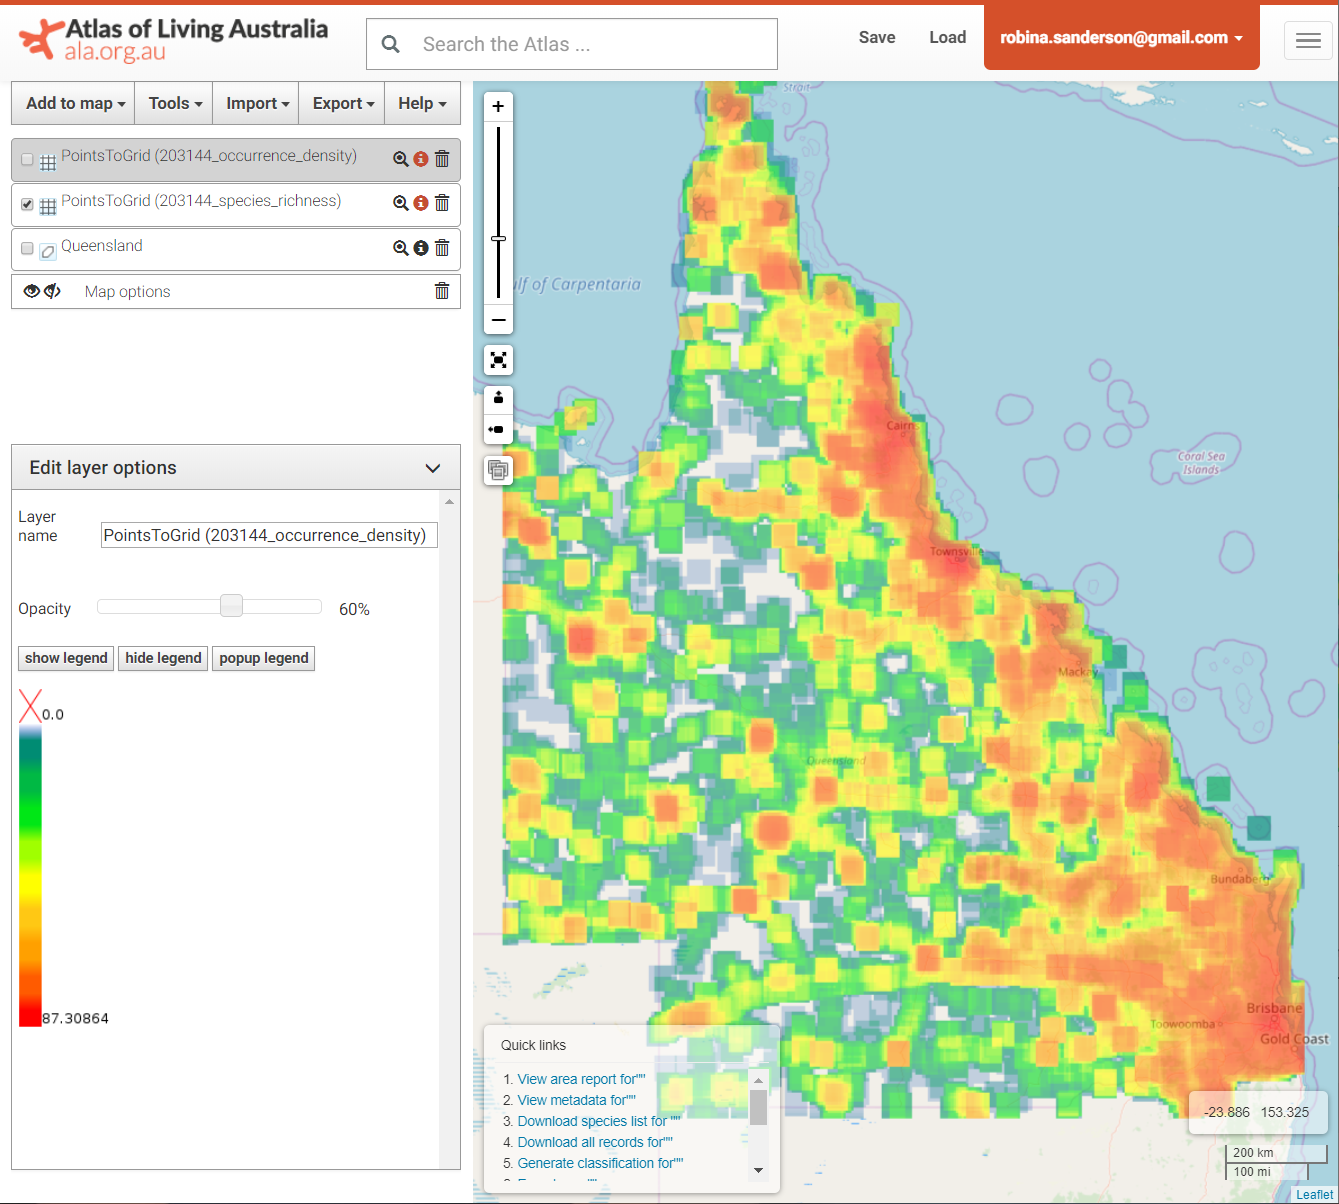The width and height of the screenshot is (1339, 1204).
Task: Click the hide legend button
Action: (x=162, y=658)
